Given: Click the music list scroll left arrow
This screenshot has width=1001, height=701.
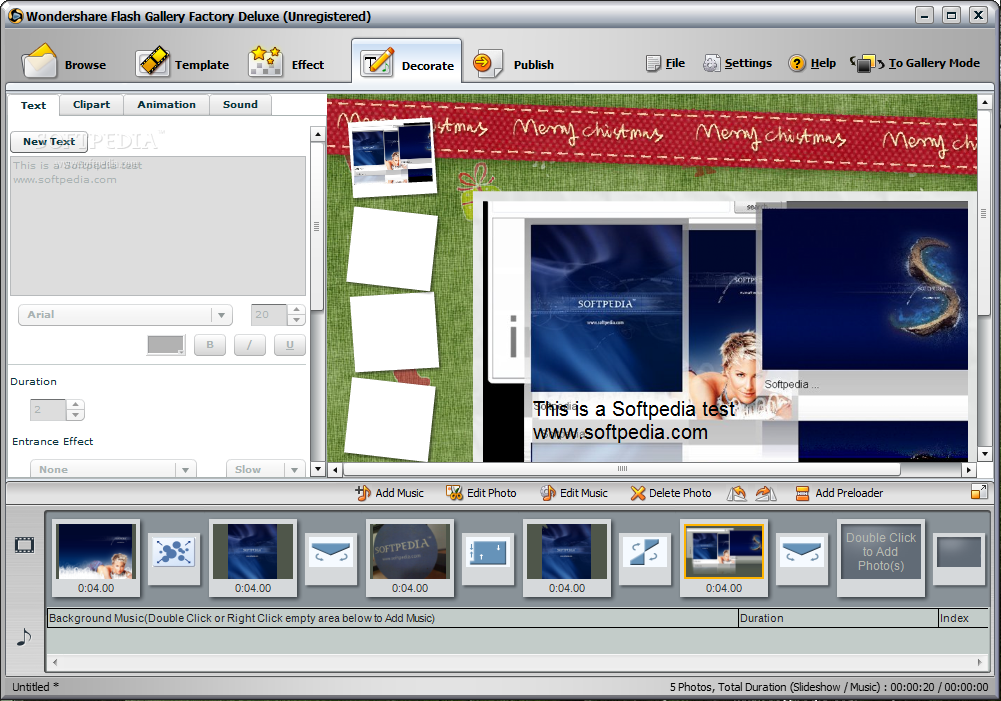Looking at the screenshot, I should (x=55, y=662).
